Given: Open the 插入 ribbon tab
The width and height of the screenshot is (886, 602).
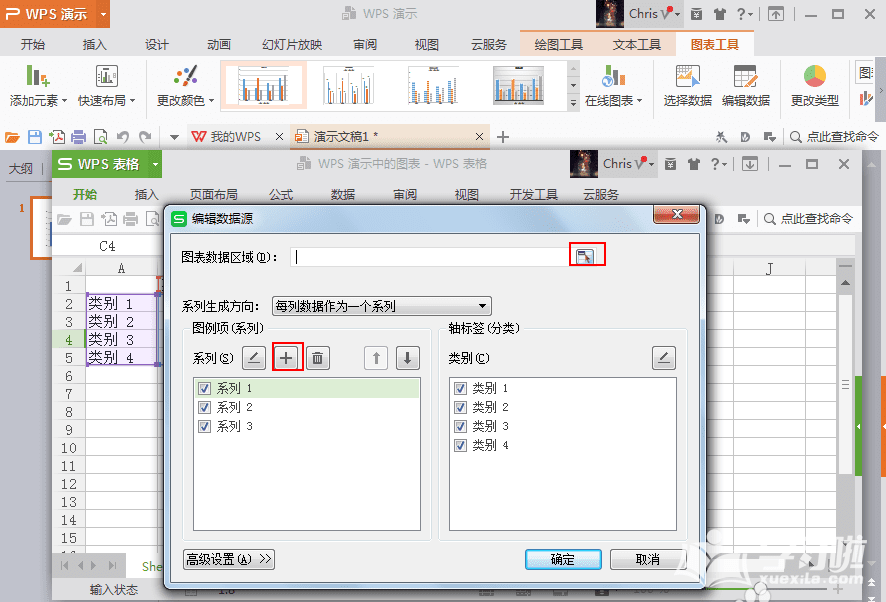Looking at the screenshot, I should pyautogui.click(x=95, y=44).
